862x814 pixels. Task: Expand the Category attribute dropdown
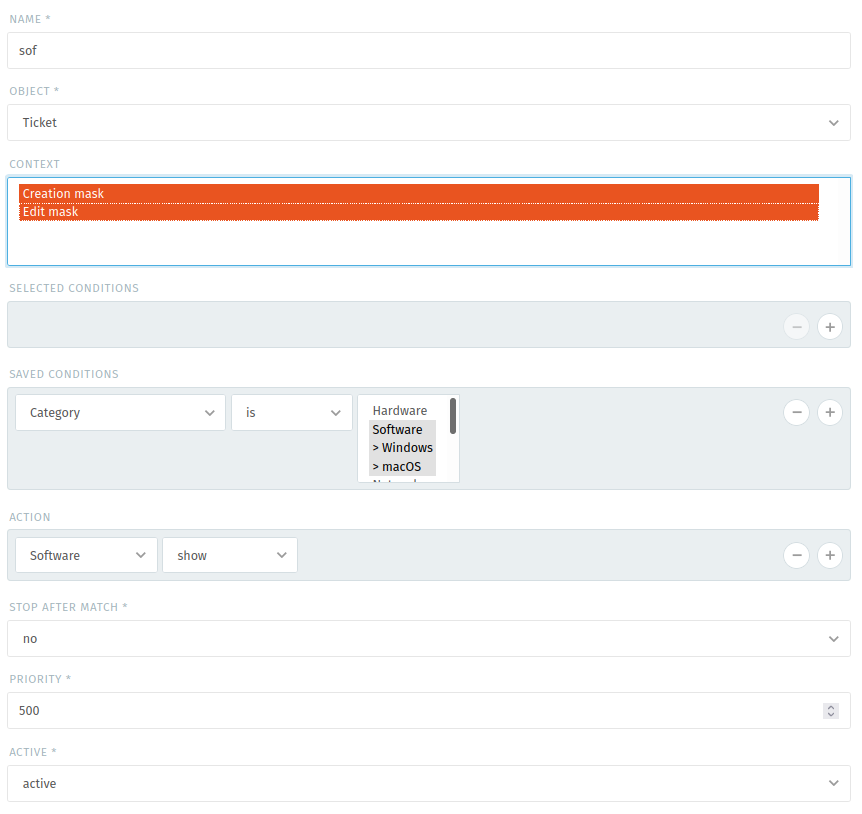pyautogui.click(x=120, y=413)
